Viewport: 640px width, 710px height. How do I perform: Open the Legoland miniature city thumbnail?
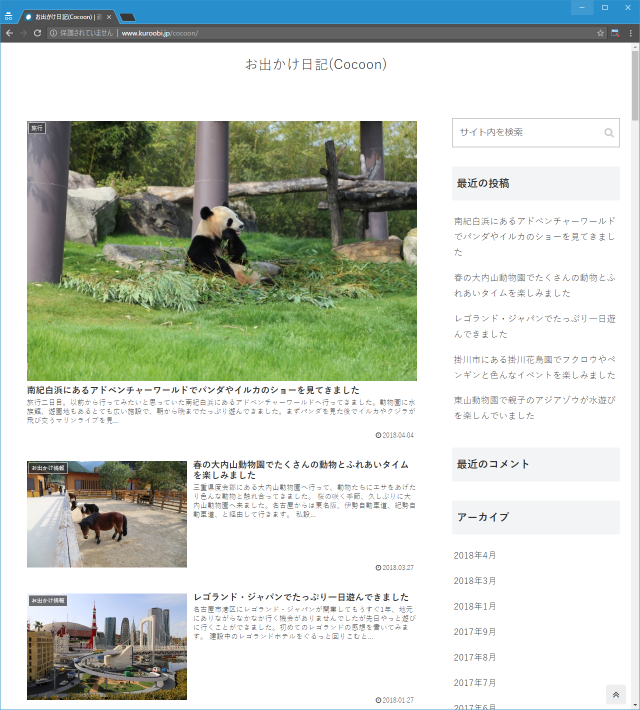[107, 647]
